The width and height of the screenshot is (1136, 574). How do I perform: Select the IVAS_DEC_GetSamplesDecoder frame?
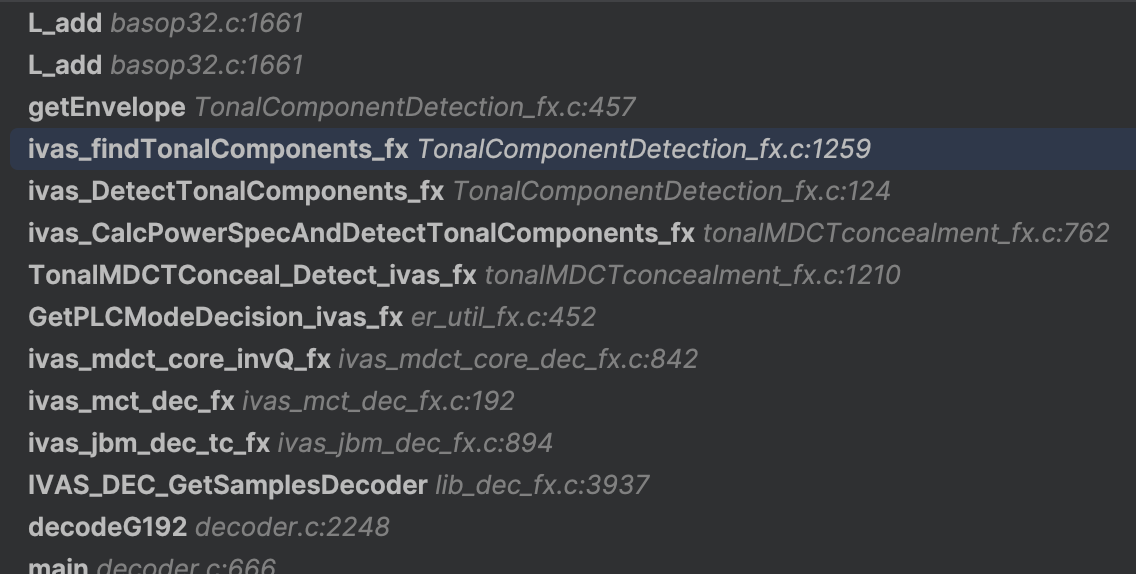click(x=227, y=485)
